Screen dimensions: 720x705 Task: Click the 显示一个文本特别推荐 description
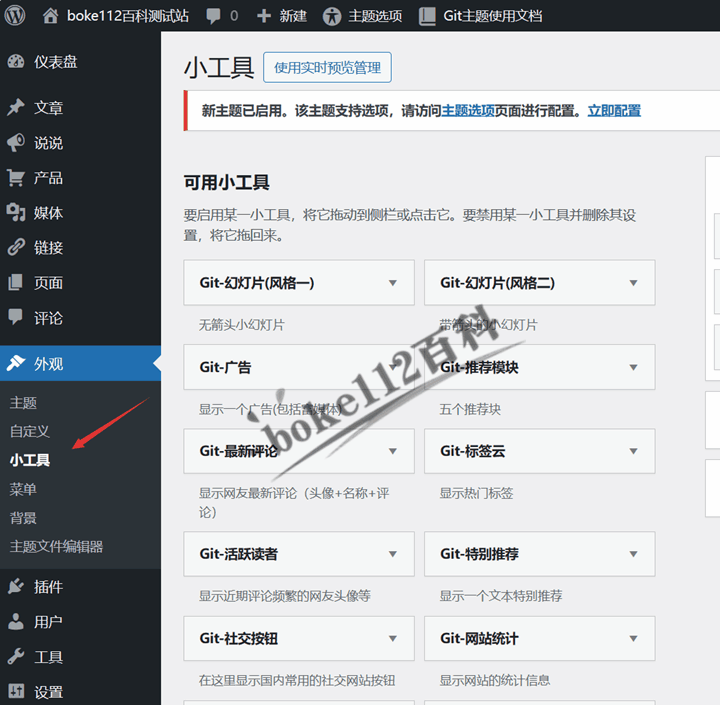point(501,596)
